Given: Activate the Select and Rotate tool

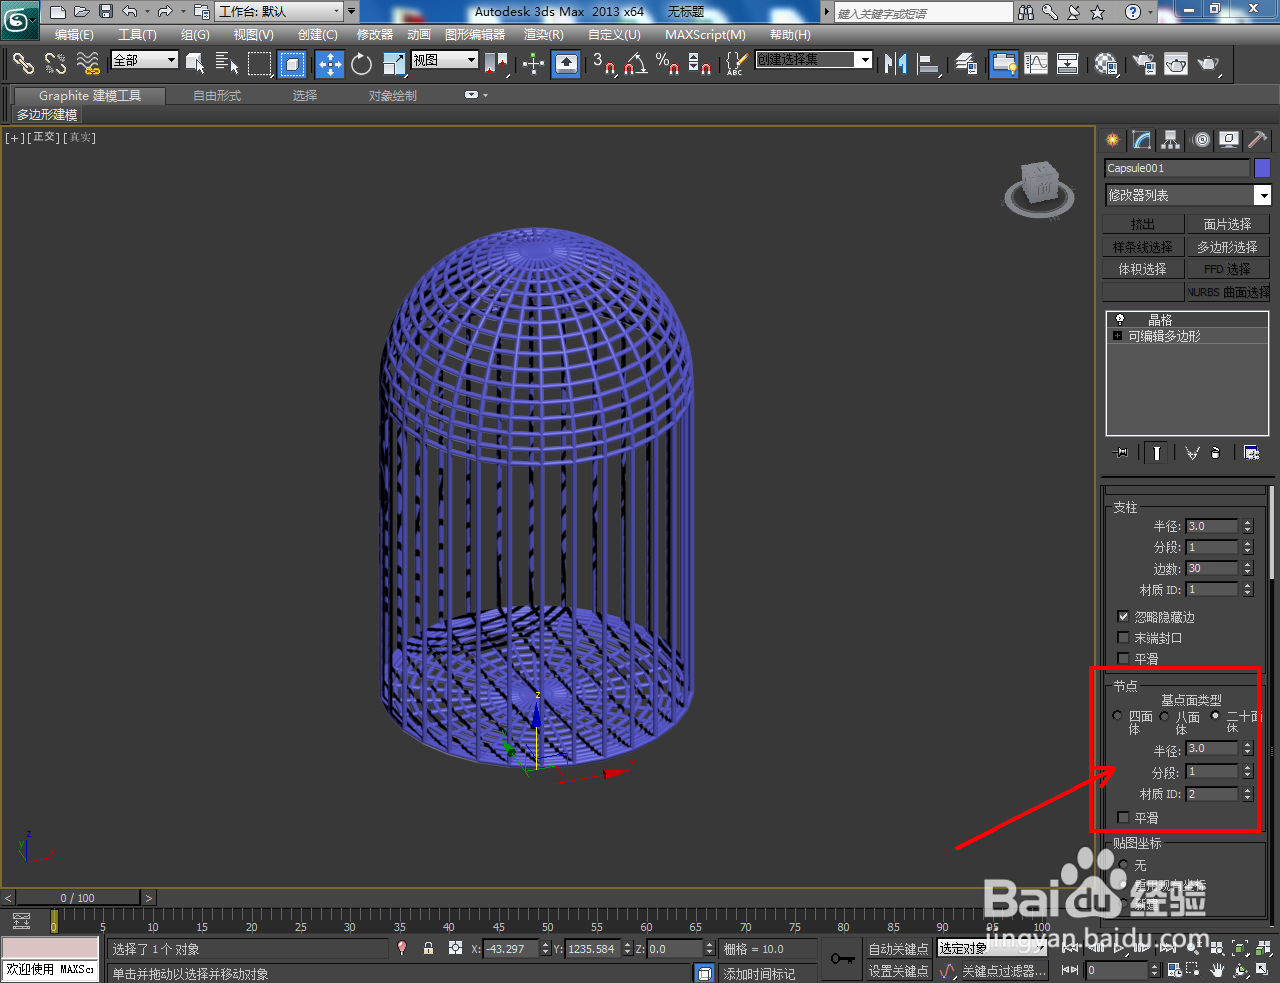Looking at the screenshot, I should coord(362,64).
